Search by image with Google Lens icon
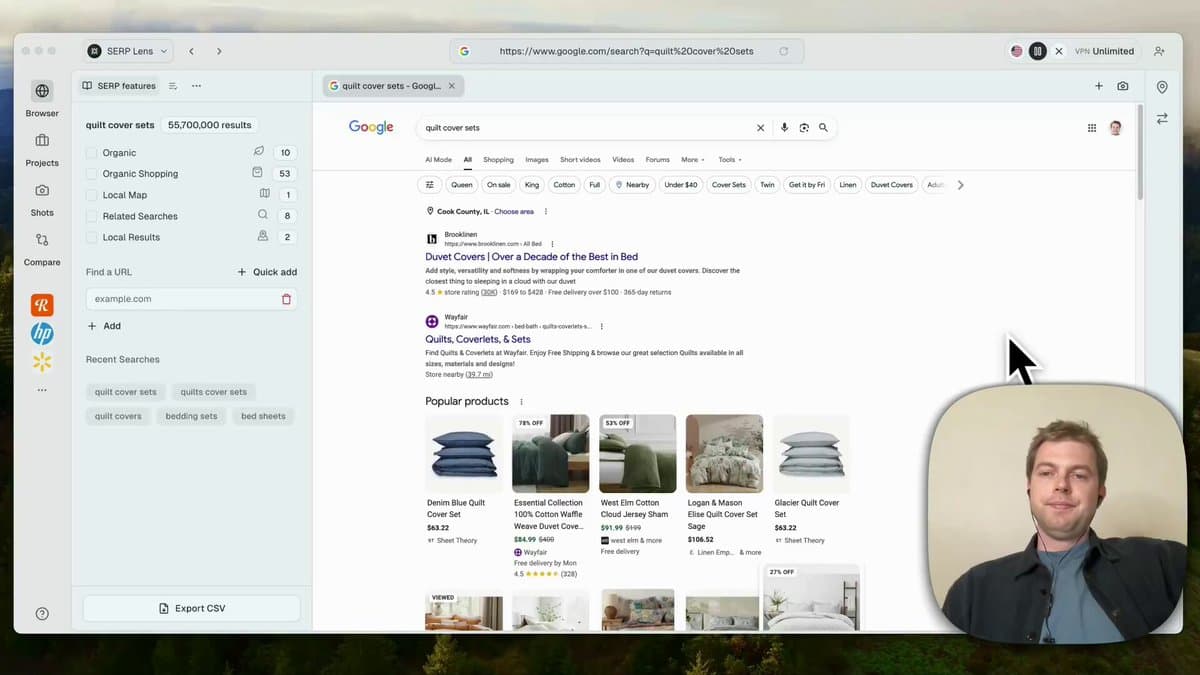 coord(804,128)
